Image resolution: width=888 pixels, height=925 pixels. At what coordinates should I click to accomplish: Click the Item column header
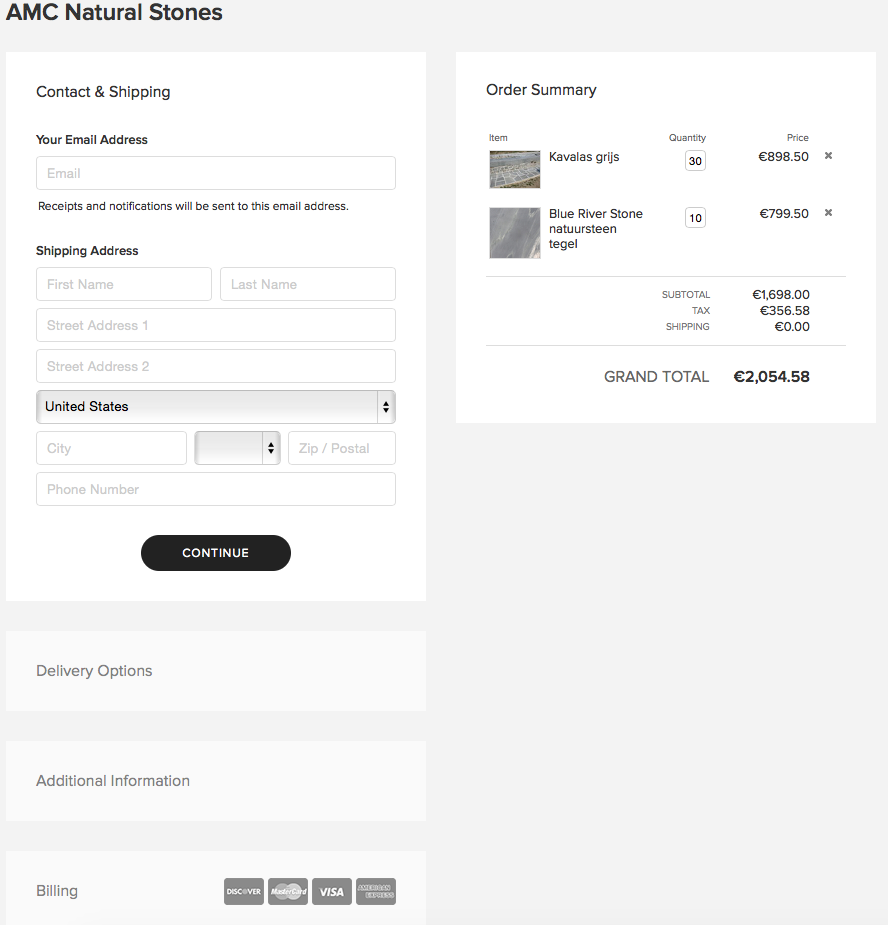click(498, 137)
